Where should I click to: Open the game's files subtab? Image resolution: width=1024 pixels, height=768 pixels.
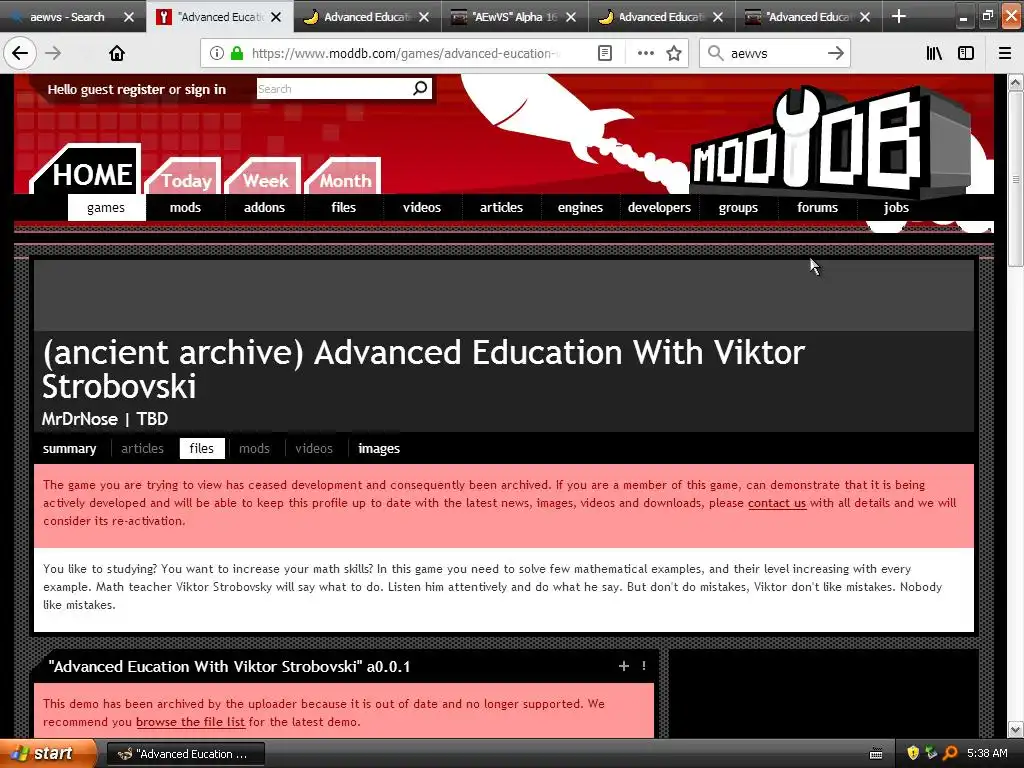(202, 449)
